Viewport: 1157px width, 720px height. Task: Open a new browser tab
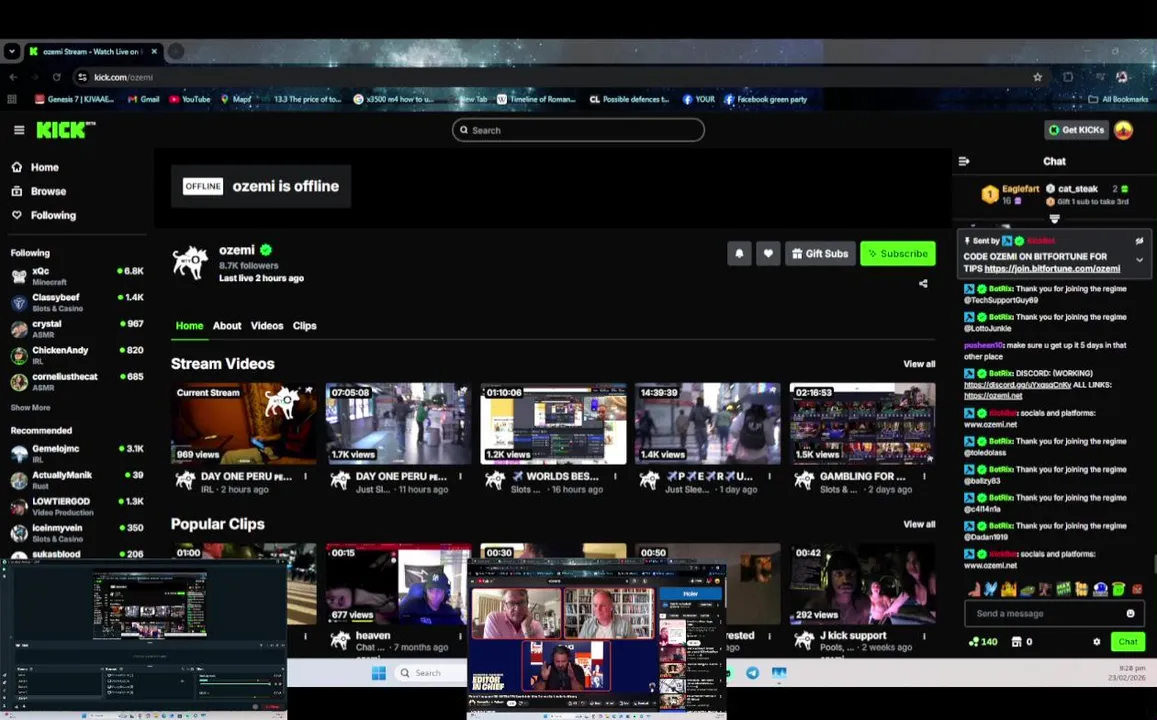tap(176, 52)
